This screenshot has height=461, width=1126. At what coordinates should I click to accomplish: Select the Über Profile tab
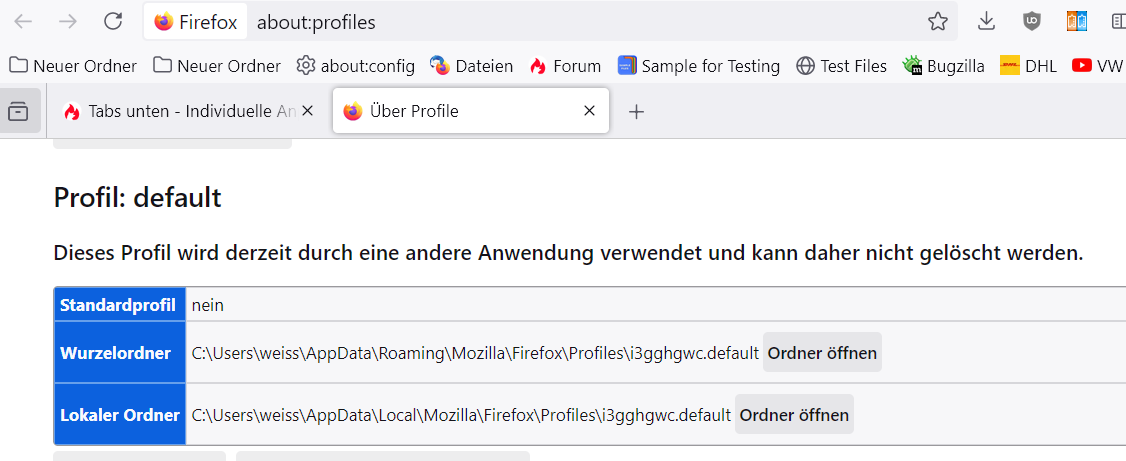[x=450, y=111]
